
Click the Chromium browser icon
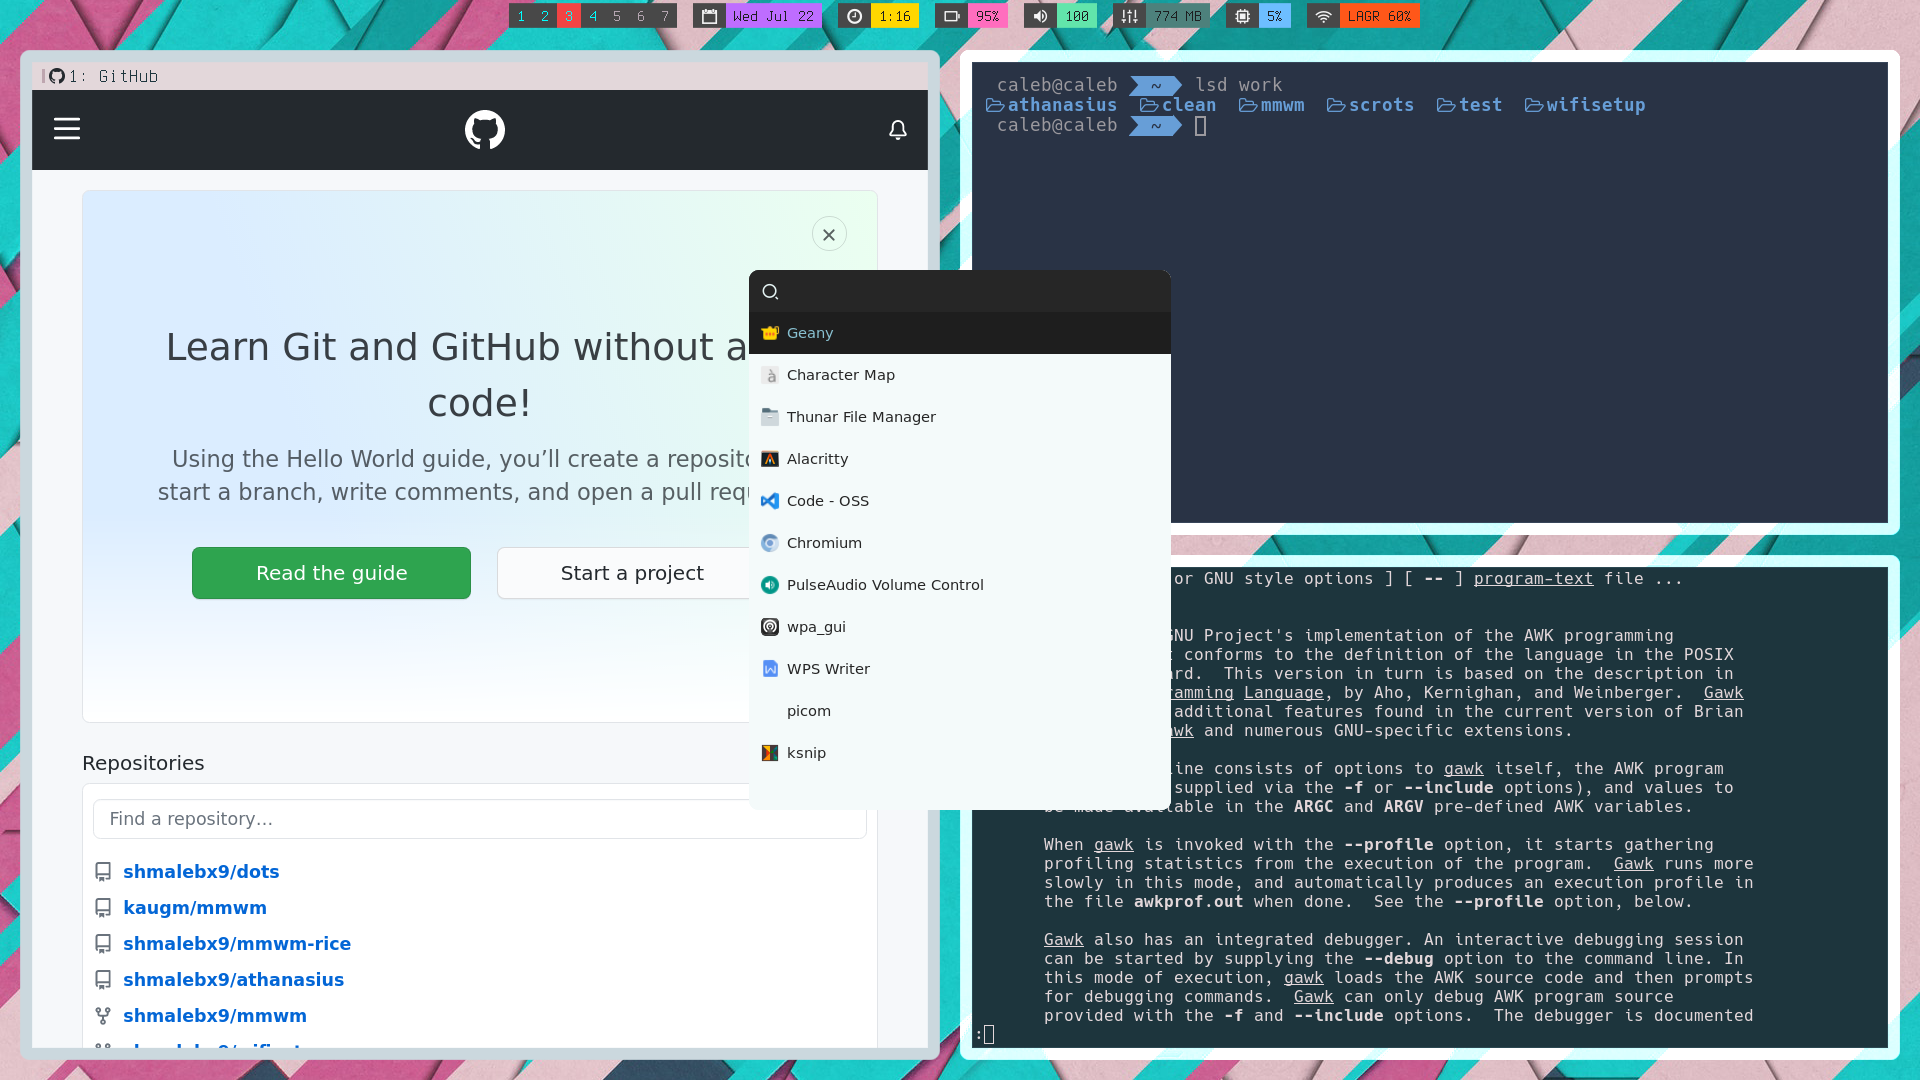click(770, 543)
